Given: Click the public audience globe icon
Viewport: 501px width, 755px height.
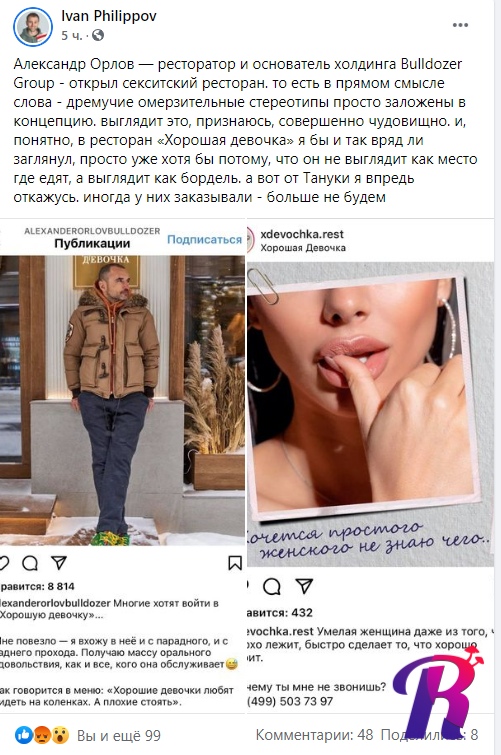Looking at the screenshot, I should (98, 36).
